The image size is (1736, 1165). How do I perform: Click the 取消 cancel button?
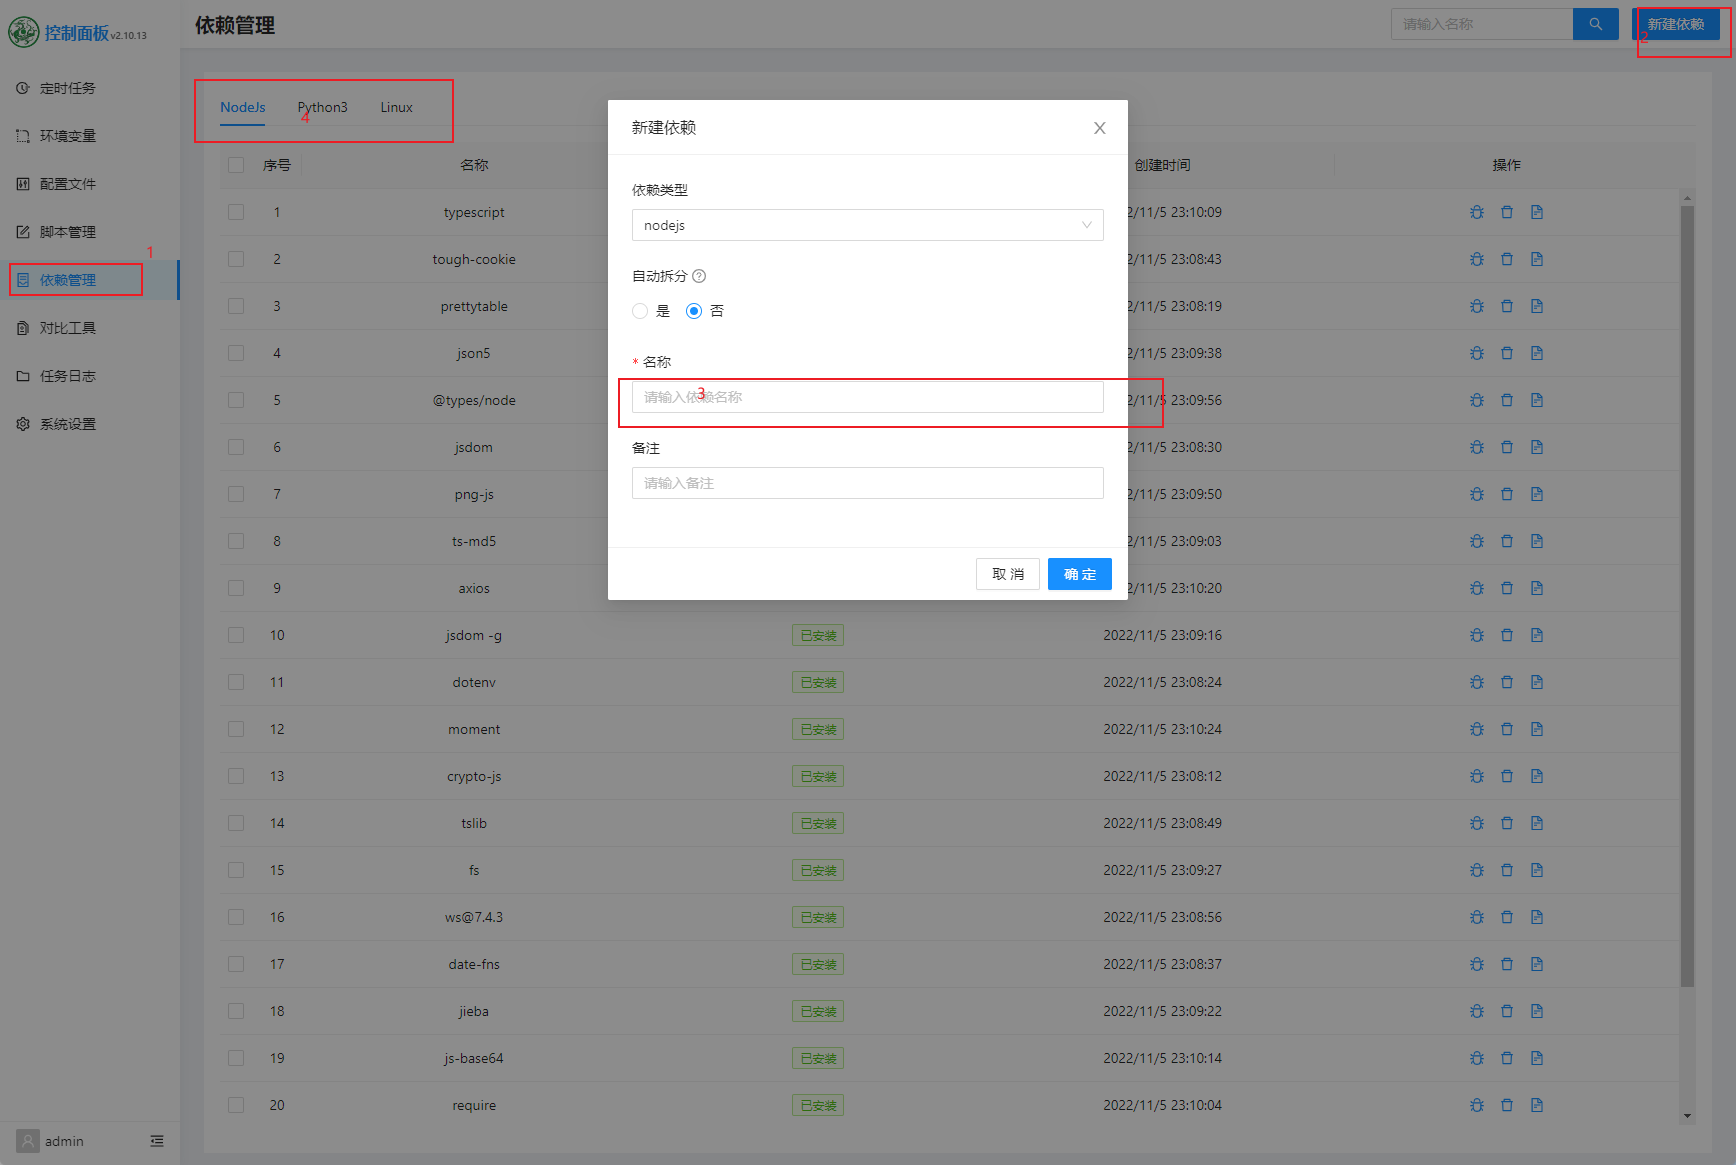[1007, 574]
